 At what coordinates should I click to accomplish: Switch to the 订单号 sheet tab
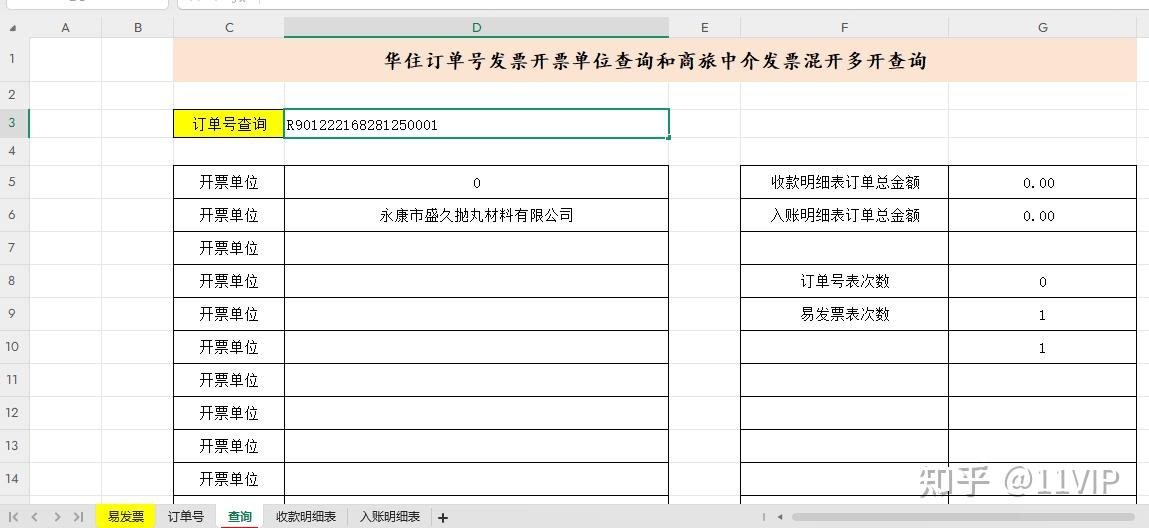click(x=186, y=516)
